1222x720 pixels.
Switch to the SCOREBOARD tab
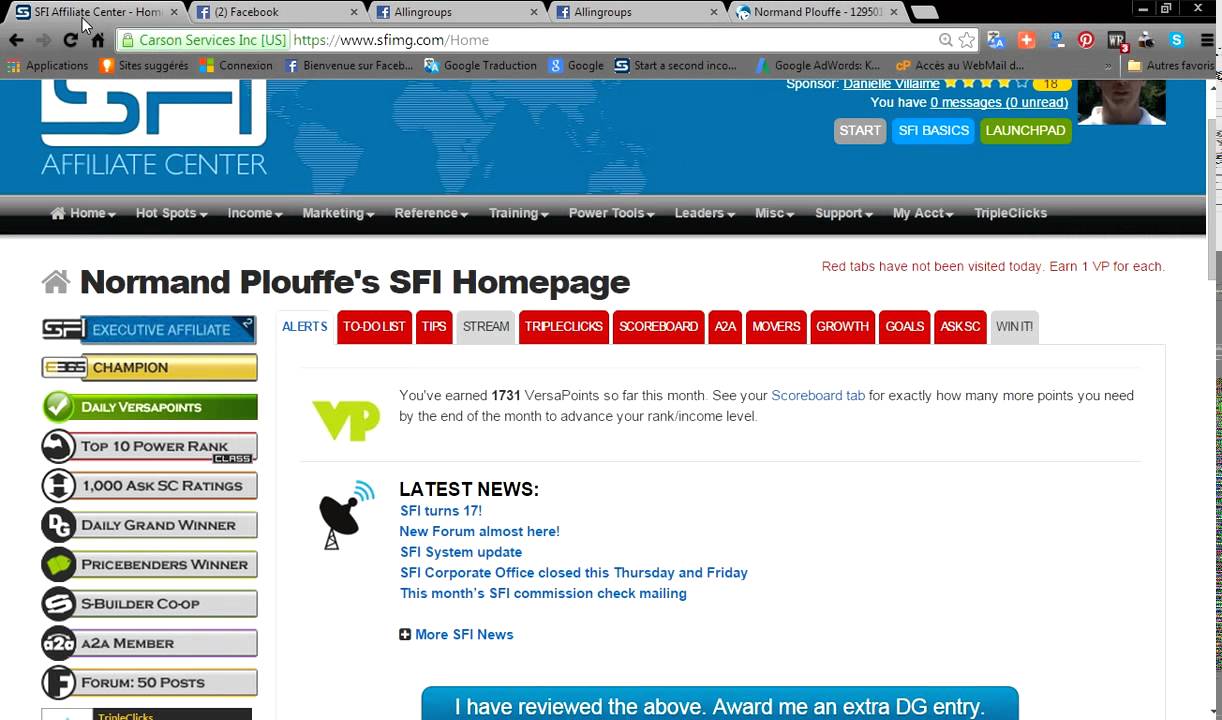coord(658,327)
